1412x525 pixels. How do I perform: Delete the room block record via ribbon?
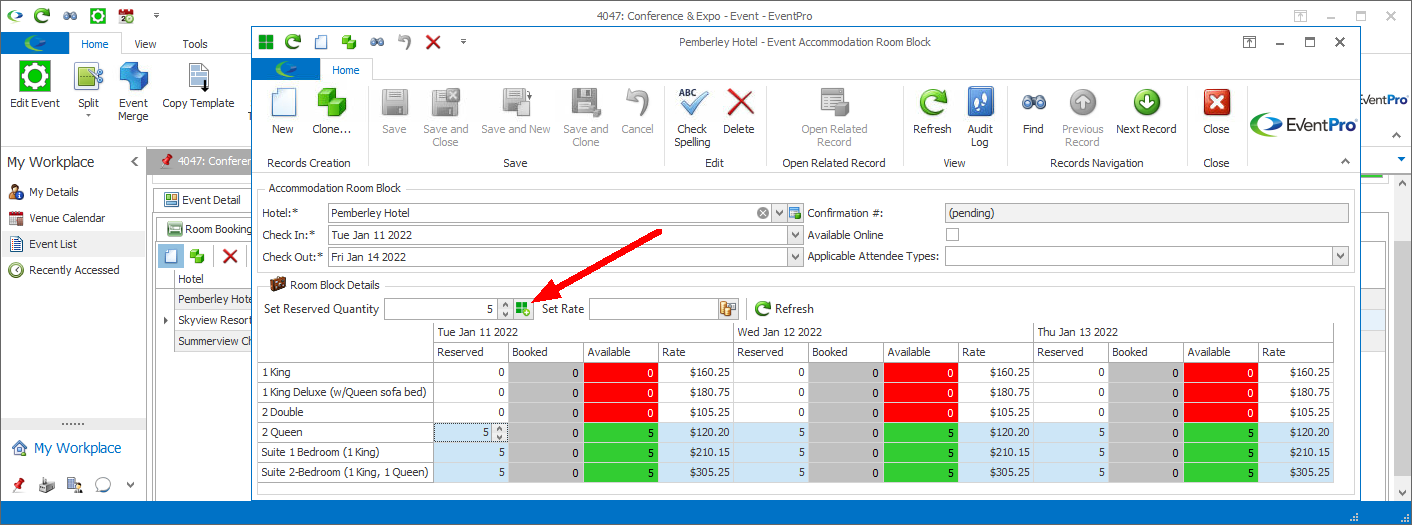click(x=739, y=110)
